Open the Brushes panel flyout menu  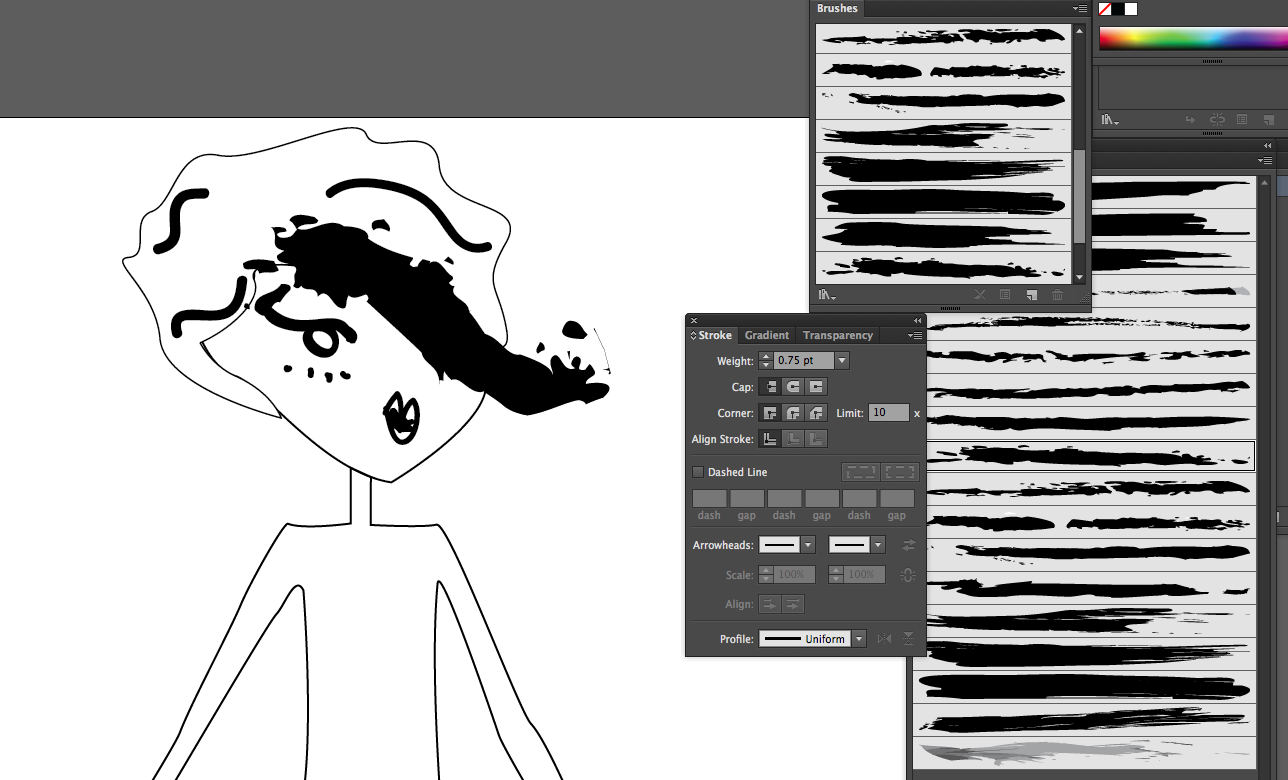click(x=1080, y=8)
